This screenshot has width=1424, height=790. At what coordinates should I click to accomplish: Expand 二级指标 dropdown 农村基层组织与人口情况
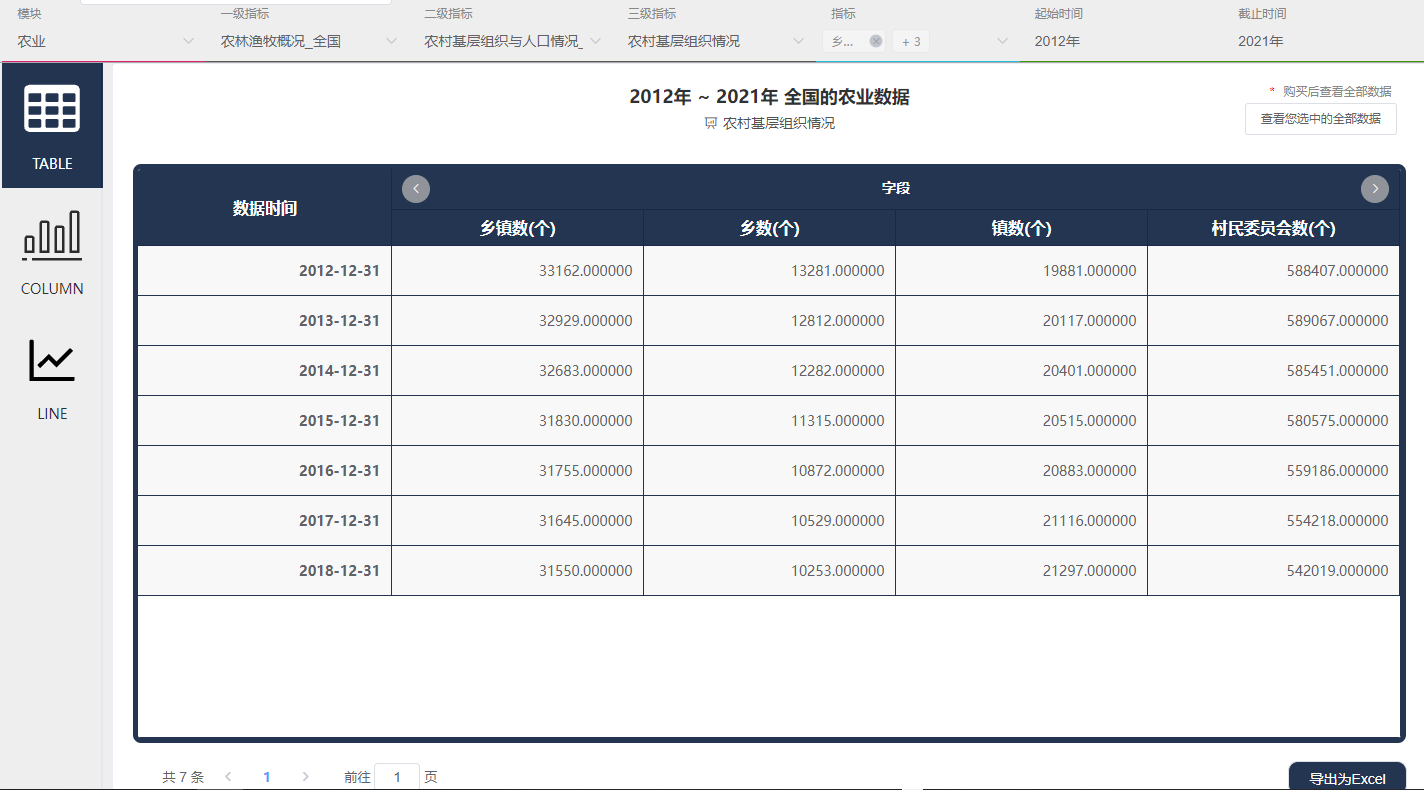pos(512,42)
